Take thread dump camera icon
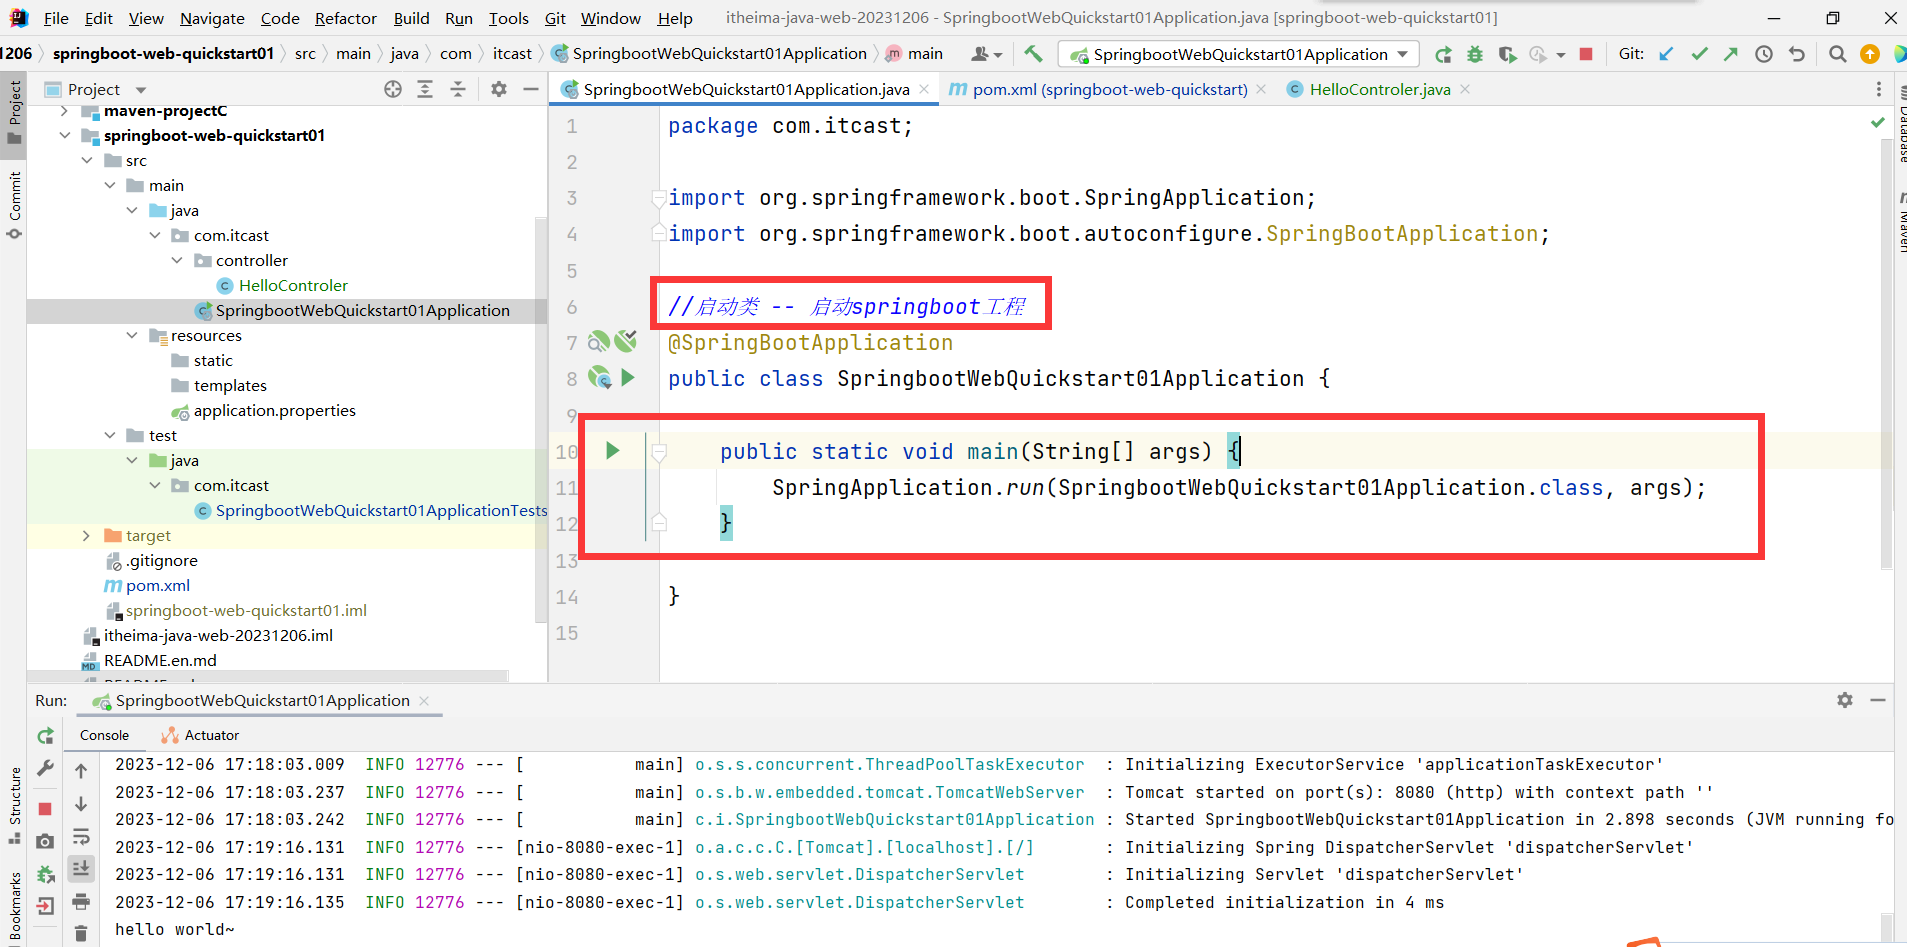This screenshot has width=1907, height=947. pyautogui.click(x=45, y=841)
